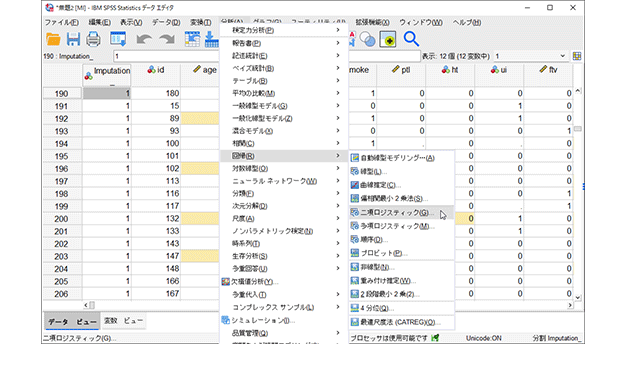This screenshot has height=380, width=630.
Task: Open the 変換(T) menu
Action: tap(200, 22)
